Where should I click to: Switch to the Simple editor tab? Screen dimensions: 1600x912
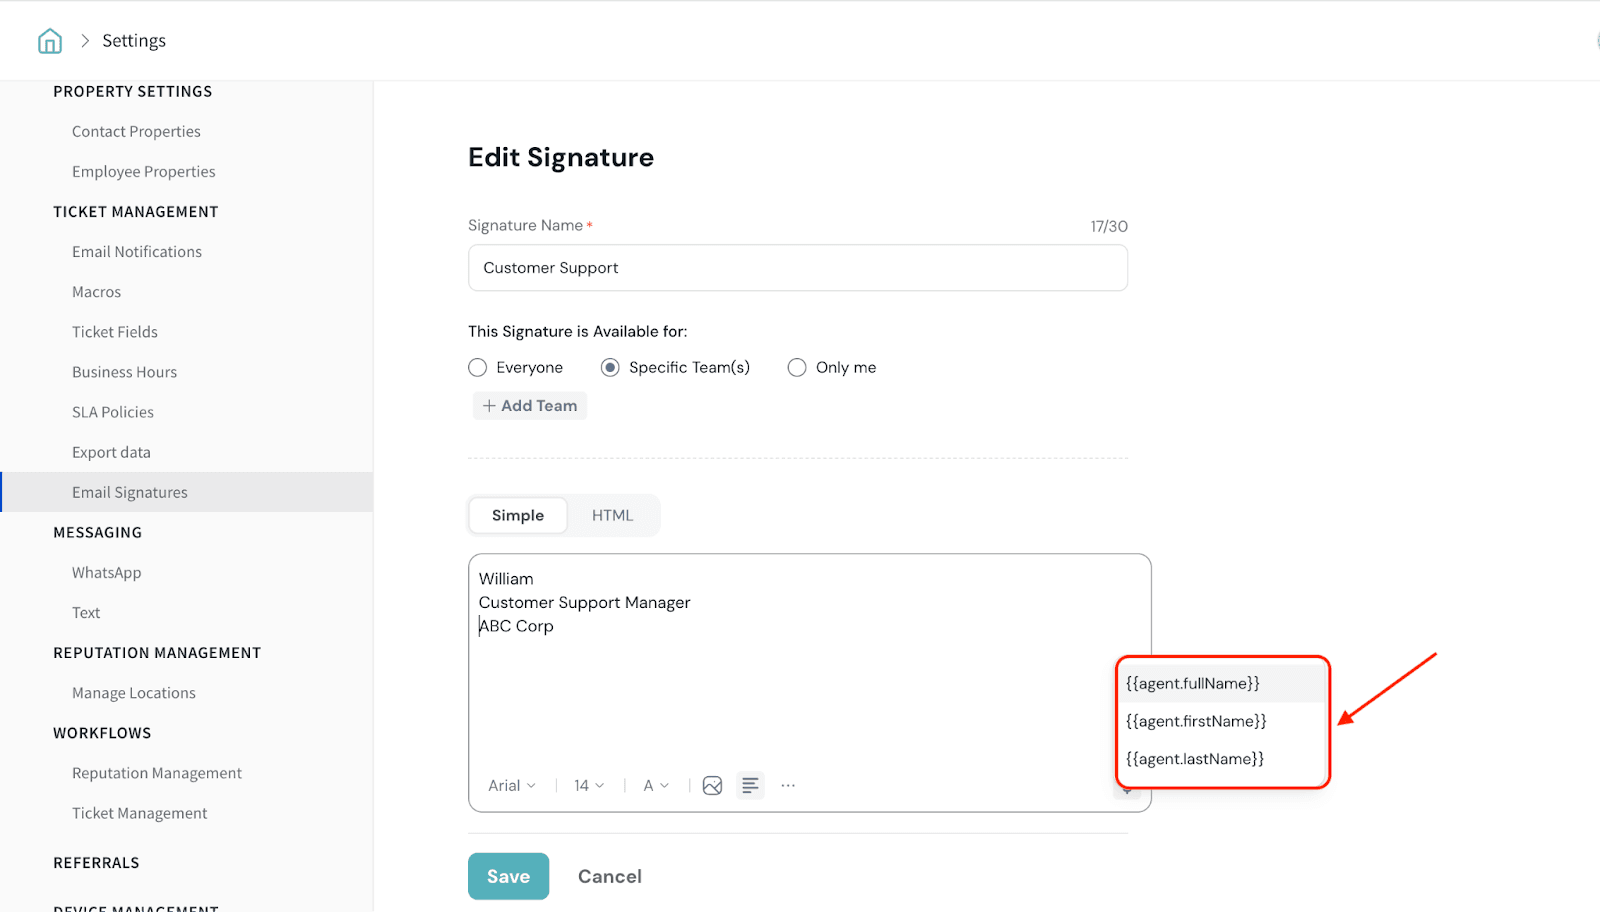[x=518, y=516]
